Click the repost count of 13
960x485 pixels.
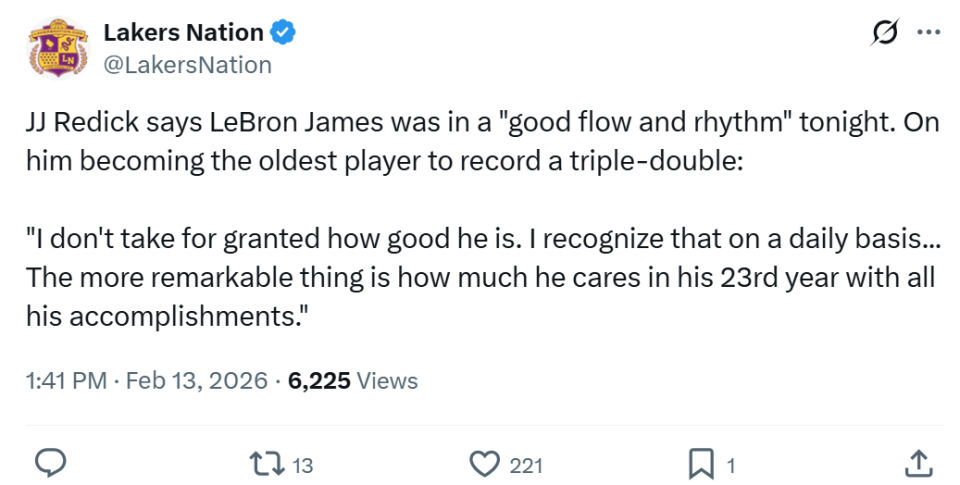[x=304, y=464]
